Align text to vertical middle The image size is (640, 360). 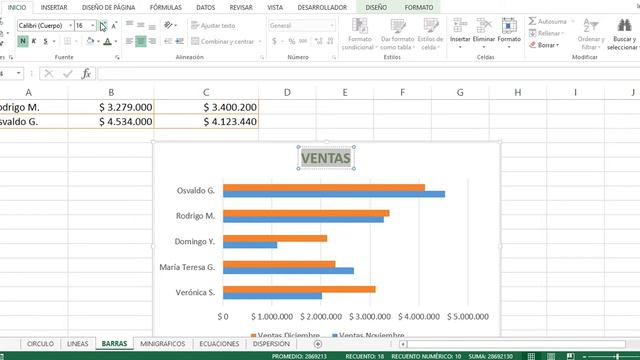[x=141, y=25]
